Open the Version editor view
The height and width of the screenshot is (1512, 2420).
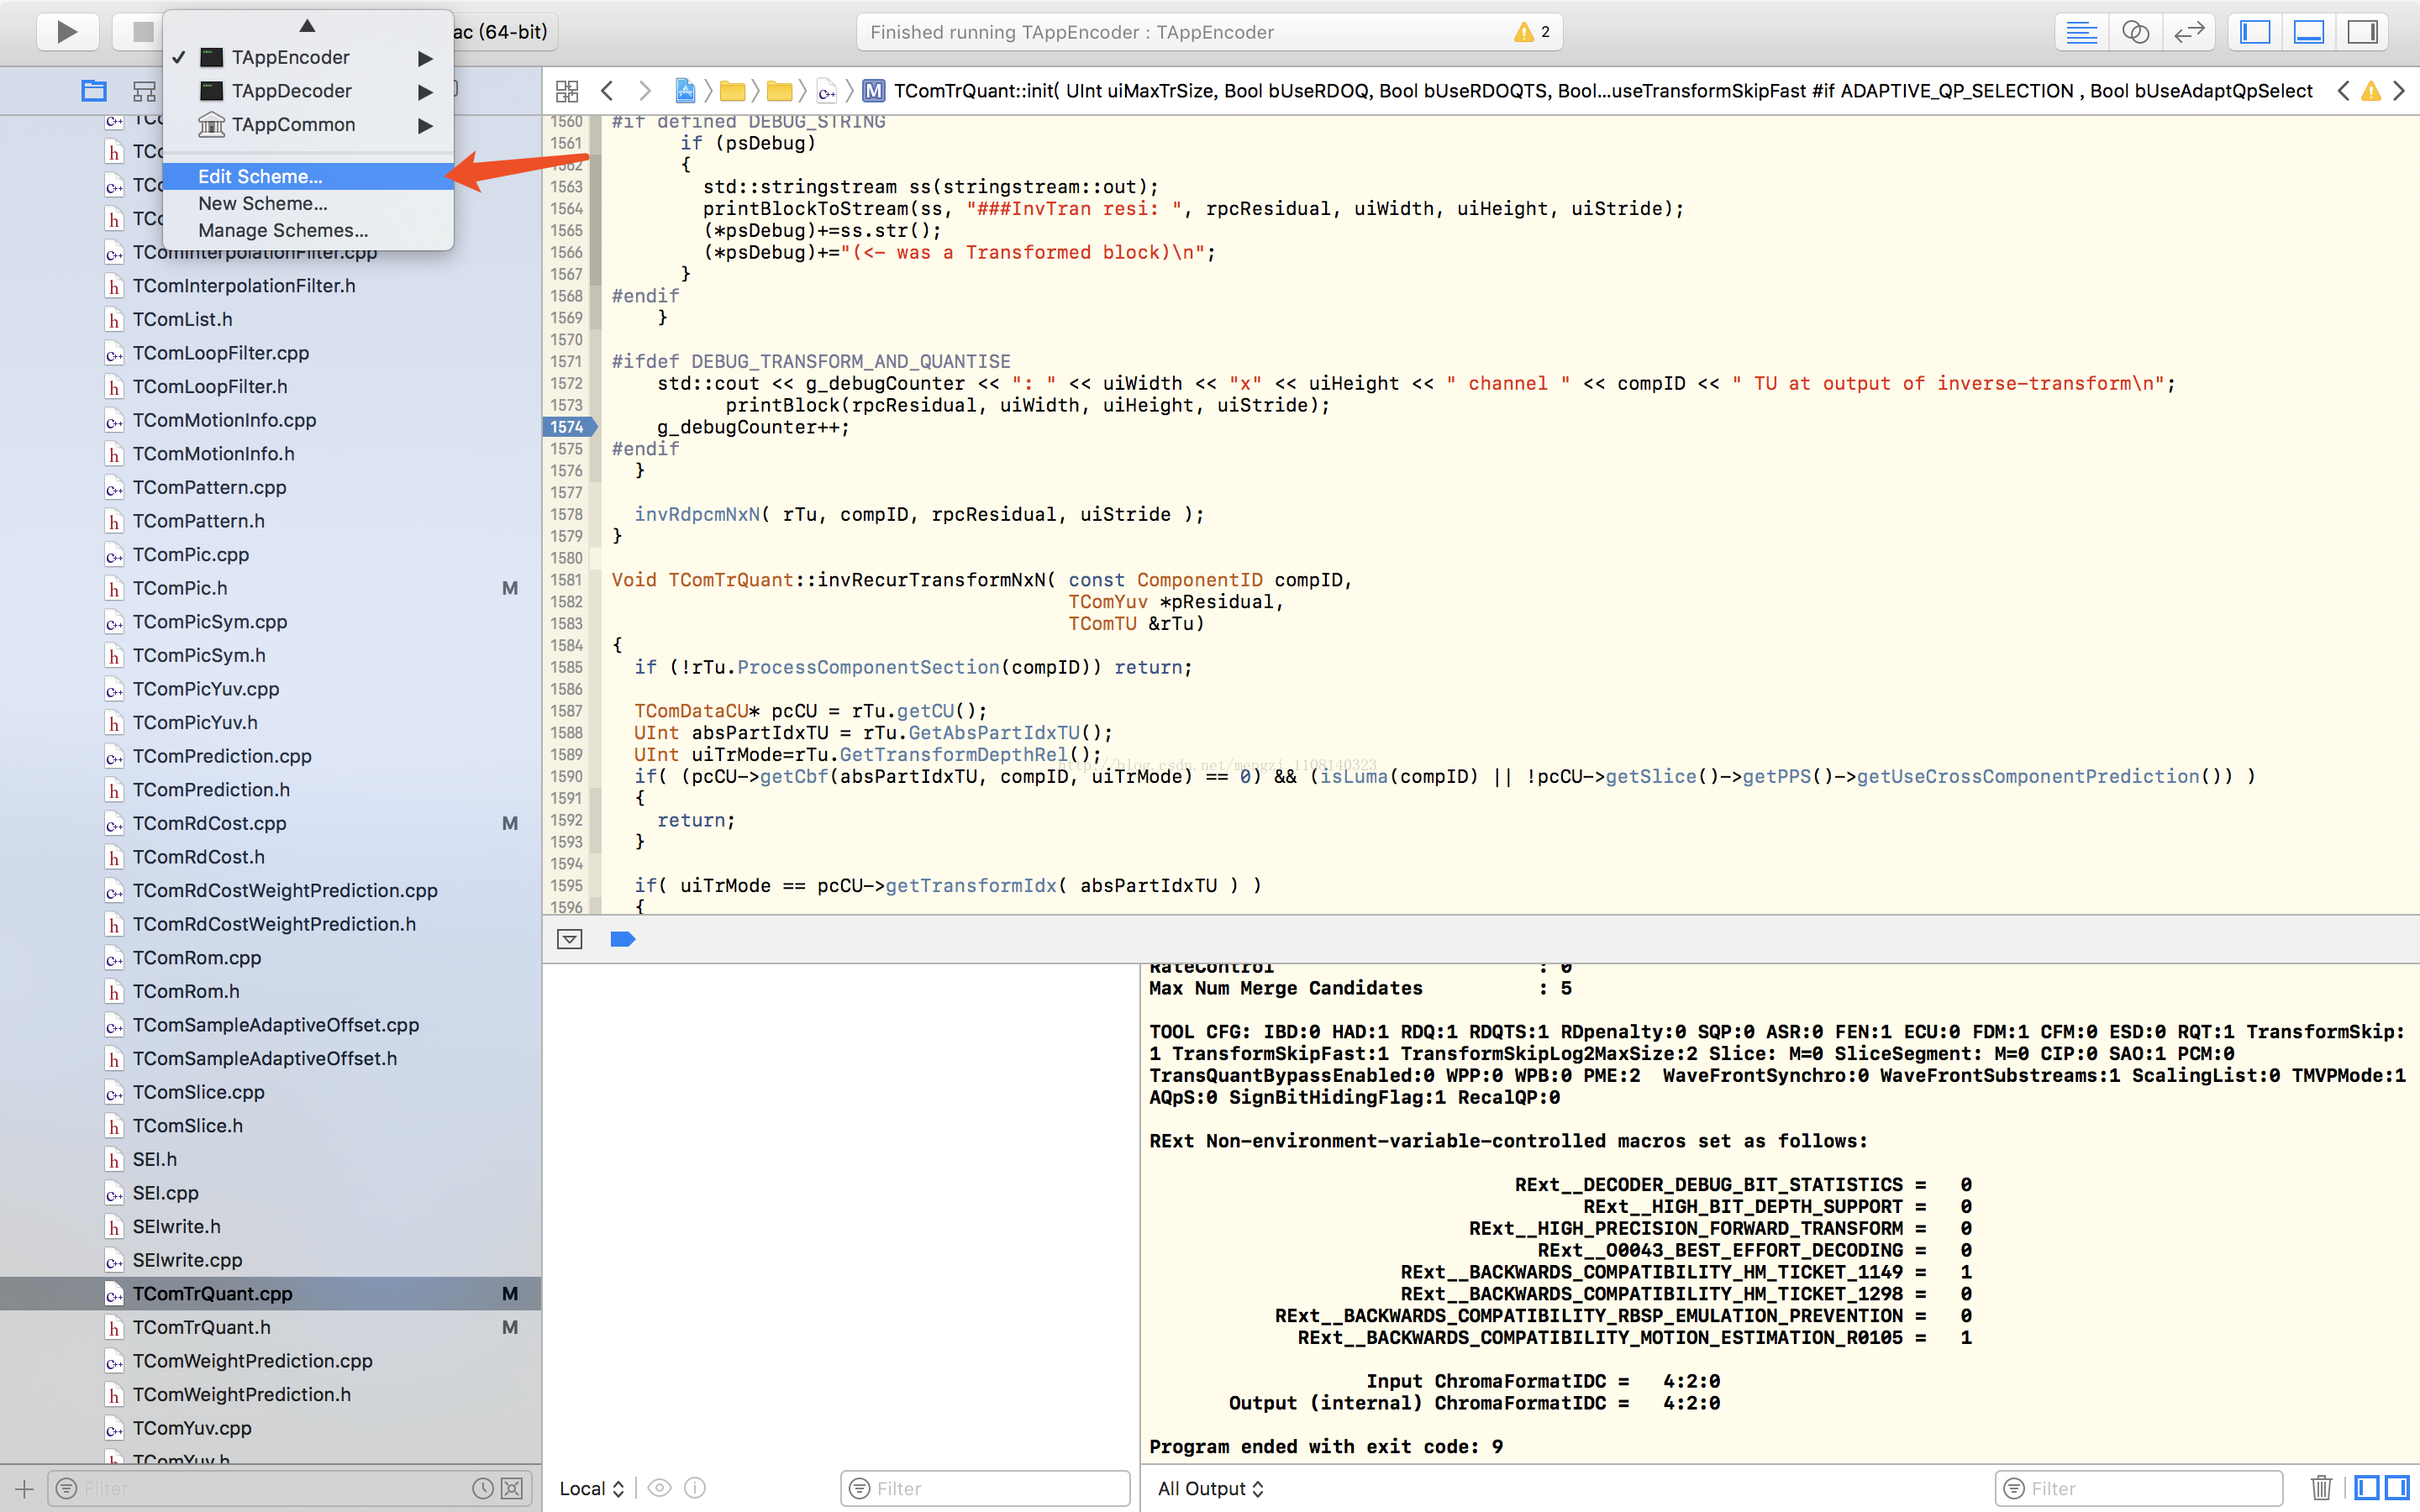coord(2189,32)
